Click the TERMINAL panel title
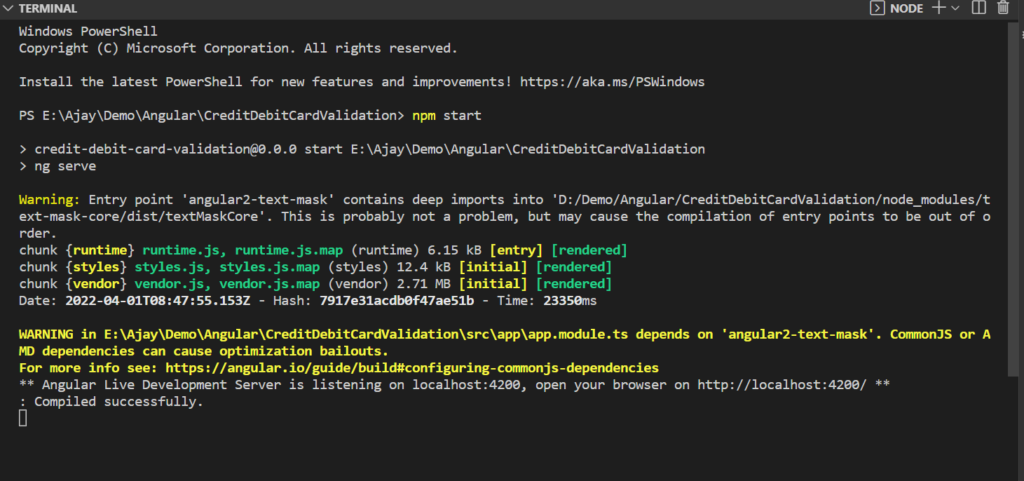1024x481 pixels. click(48, 8)
